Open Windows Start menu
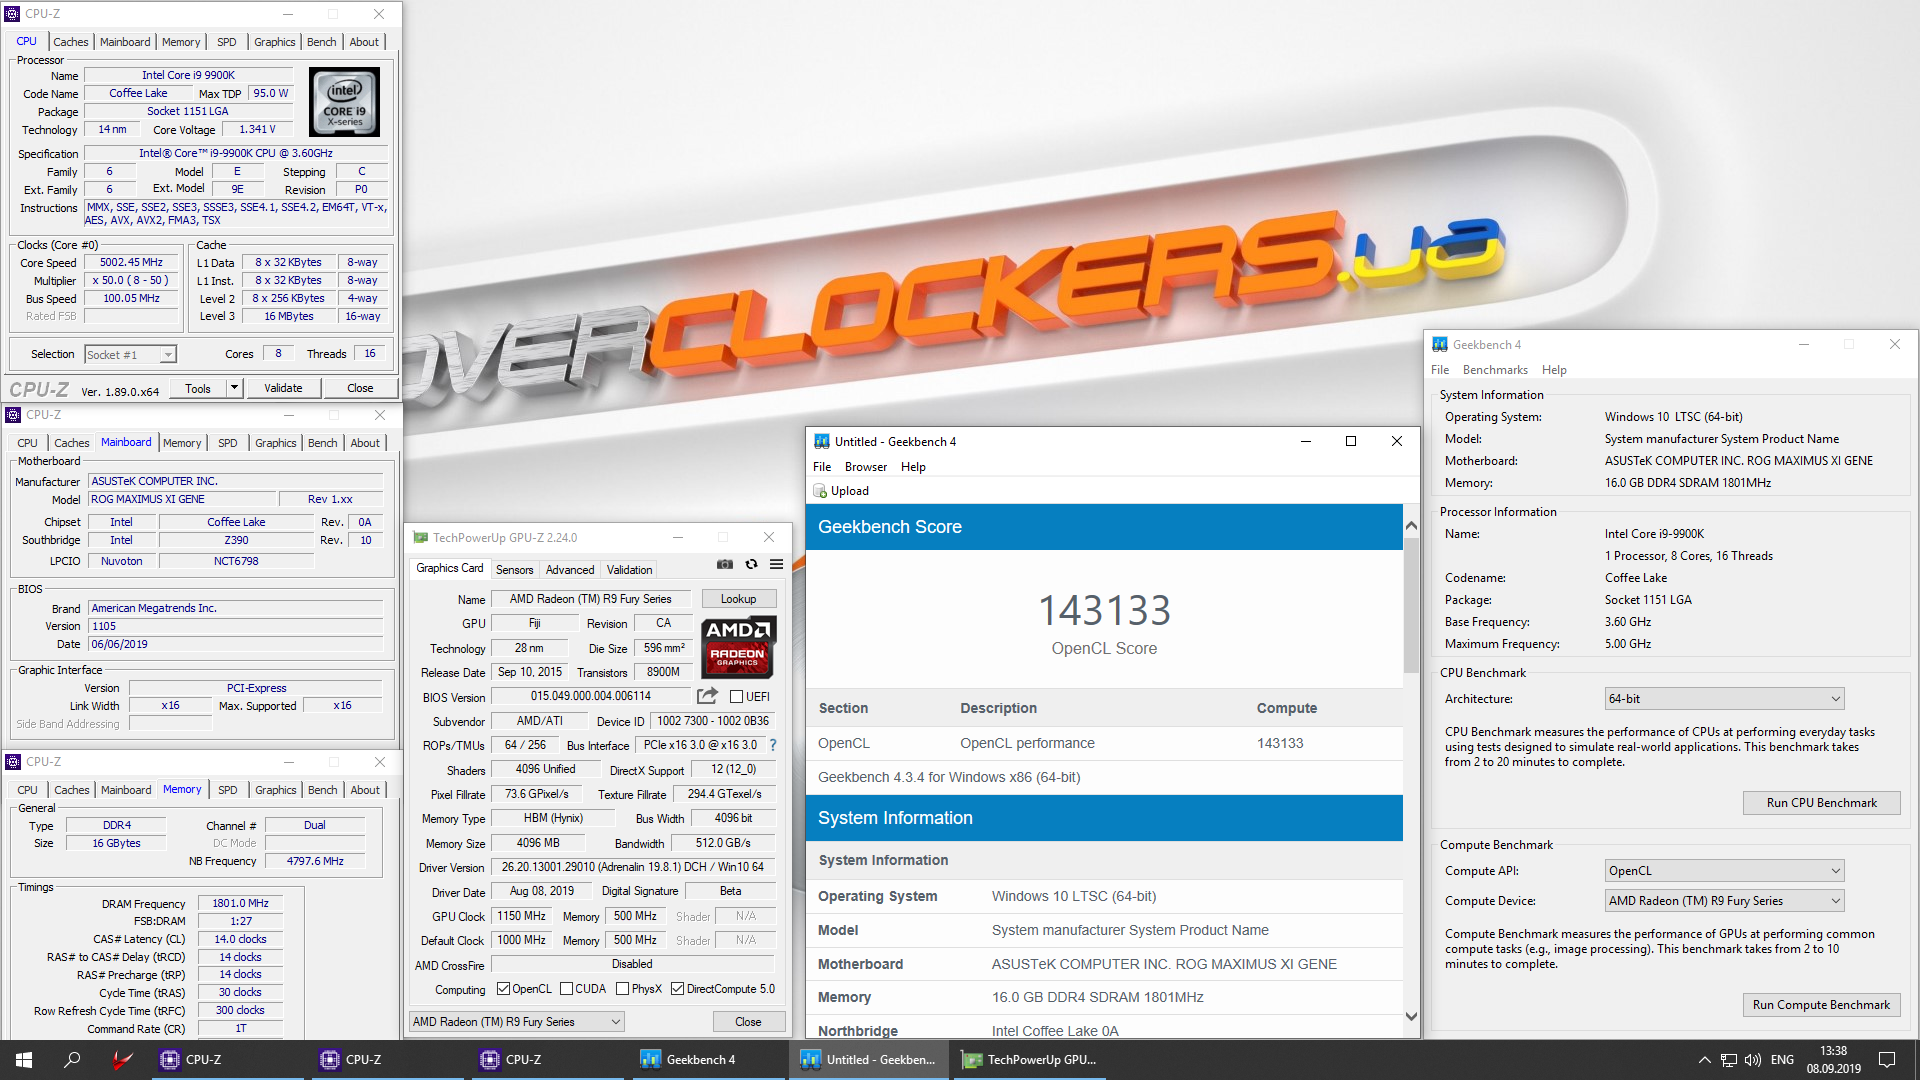 pyautogui.click(x=24, y=1060)
